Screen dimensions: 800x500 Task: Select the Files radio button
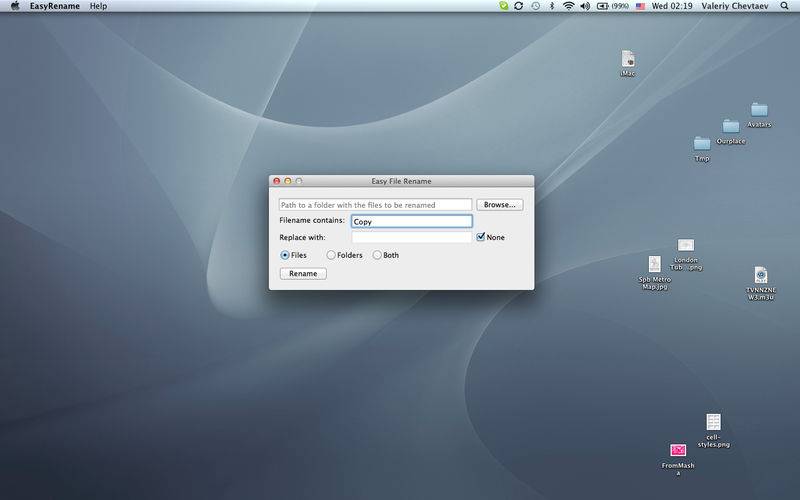pos(285,255)
